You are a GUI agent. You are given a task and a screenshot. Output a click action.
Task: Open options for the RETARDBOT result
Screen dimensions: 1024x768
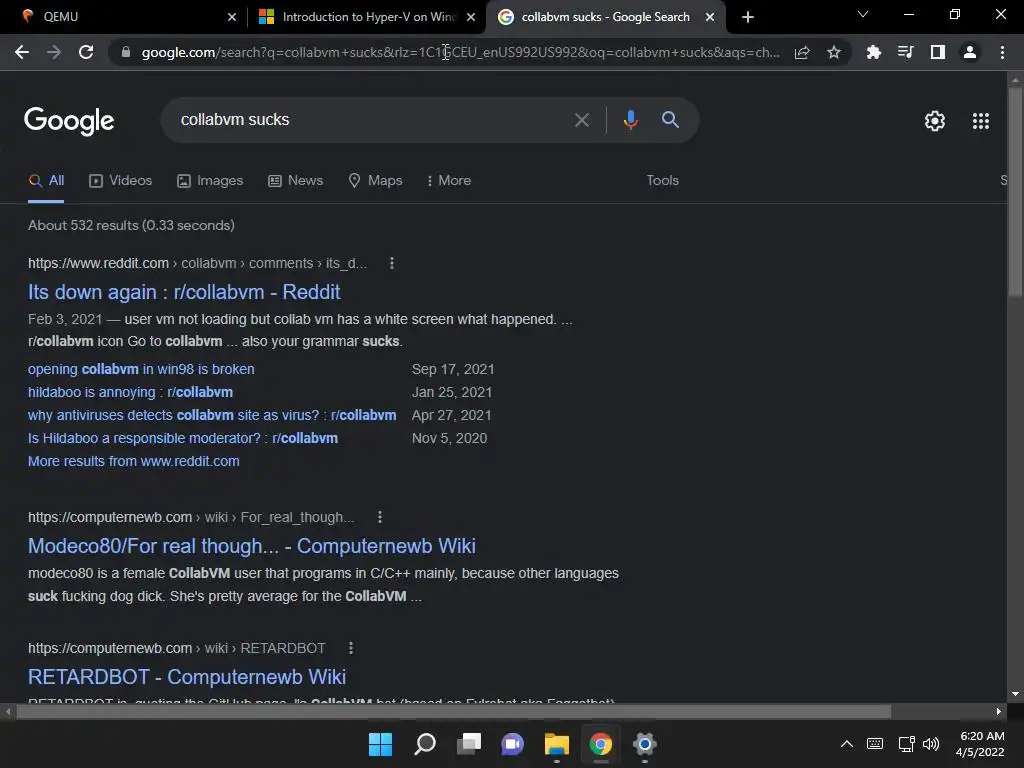point(351,648)
